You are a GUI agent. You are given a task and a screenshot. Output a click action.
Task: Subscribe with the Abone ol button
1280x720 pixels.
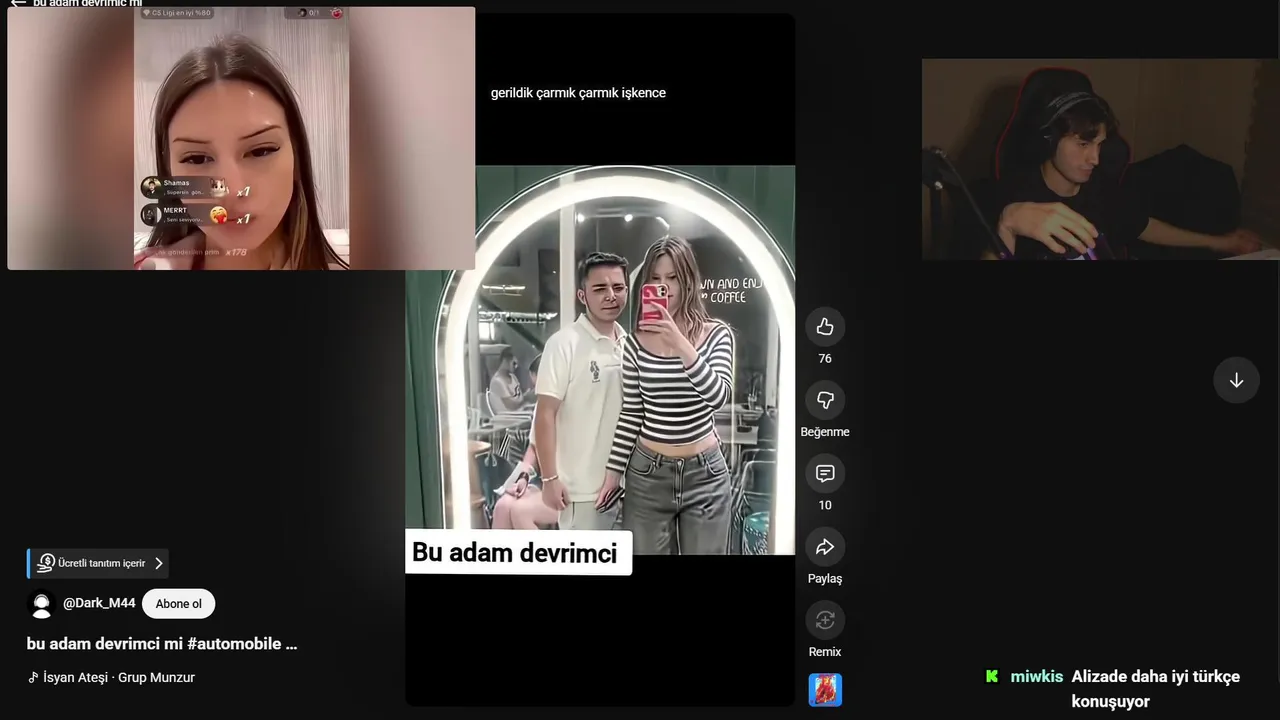coord(179,604)
